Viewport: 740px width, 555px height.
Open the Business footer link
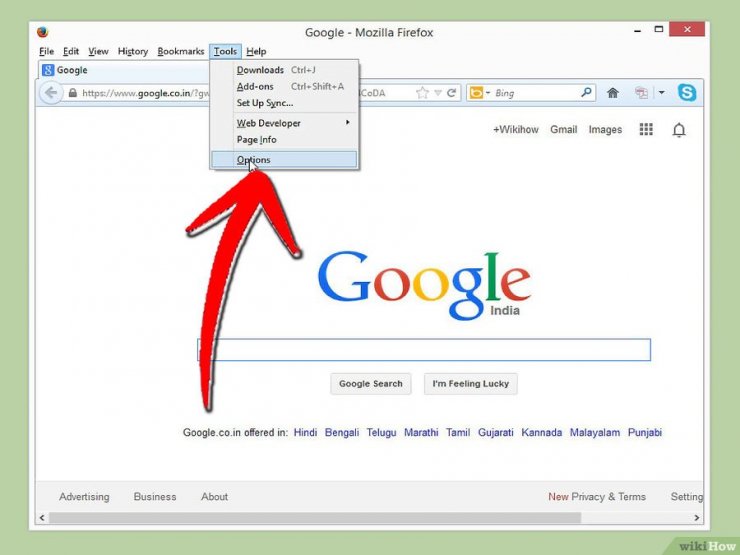point(155,496)
